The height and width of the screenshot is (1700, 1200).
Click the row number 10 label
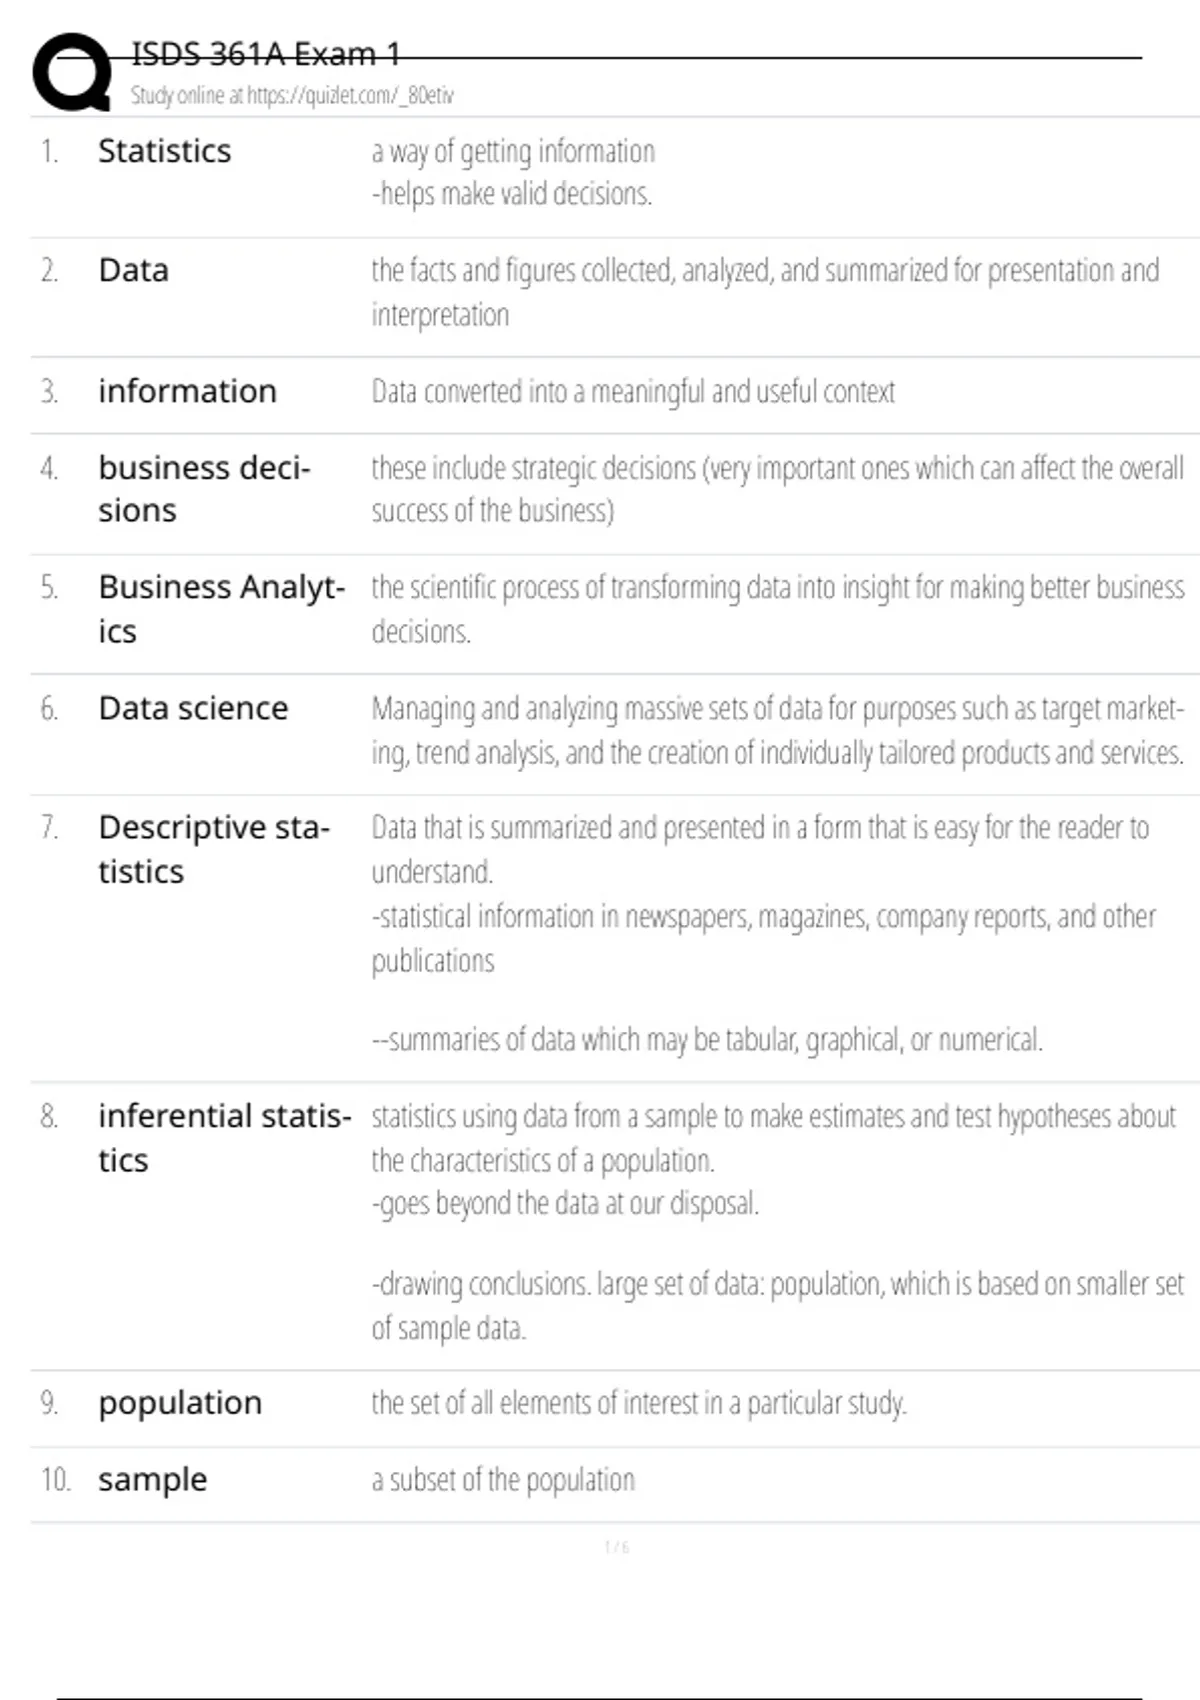pos(55,1479)
